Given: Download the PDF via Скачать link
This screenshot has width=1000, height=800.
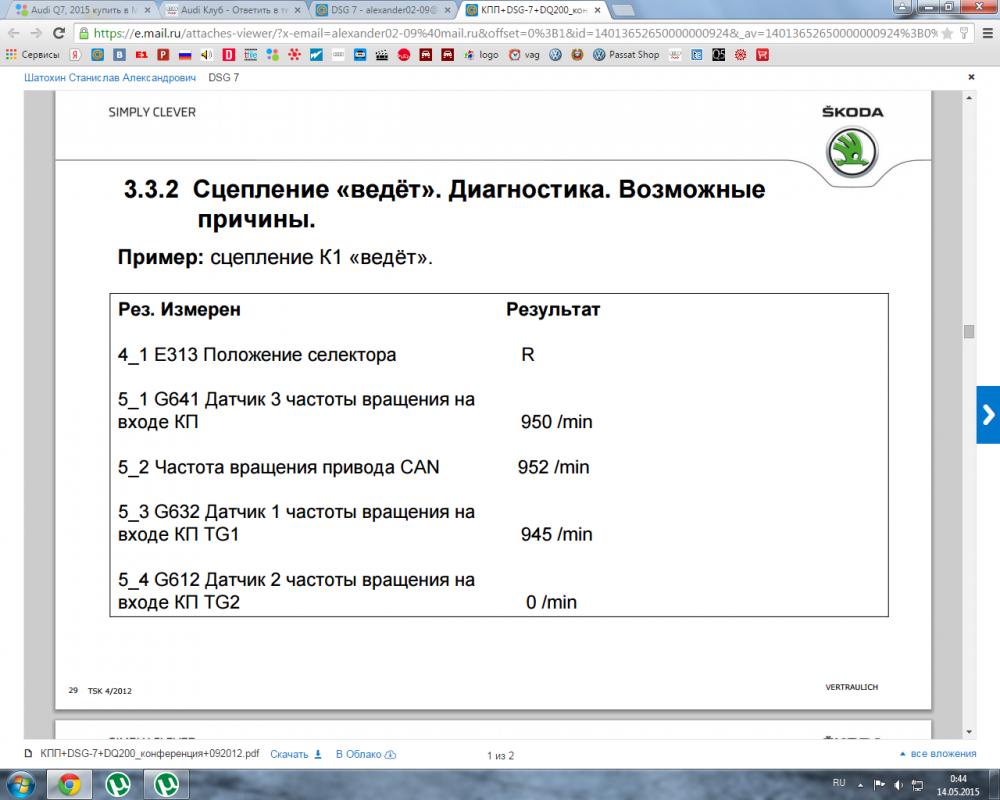Looking at the screenshot, I should pyautogui.click(x=296, y=754).
